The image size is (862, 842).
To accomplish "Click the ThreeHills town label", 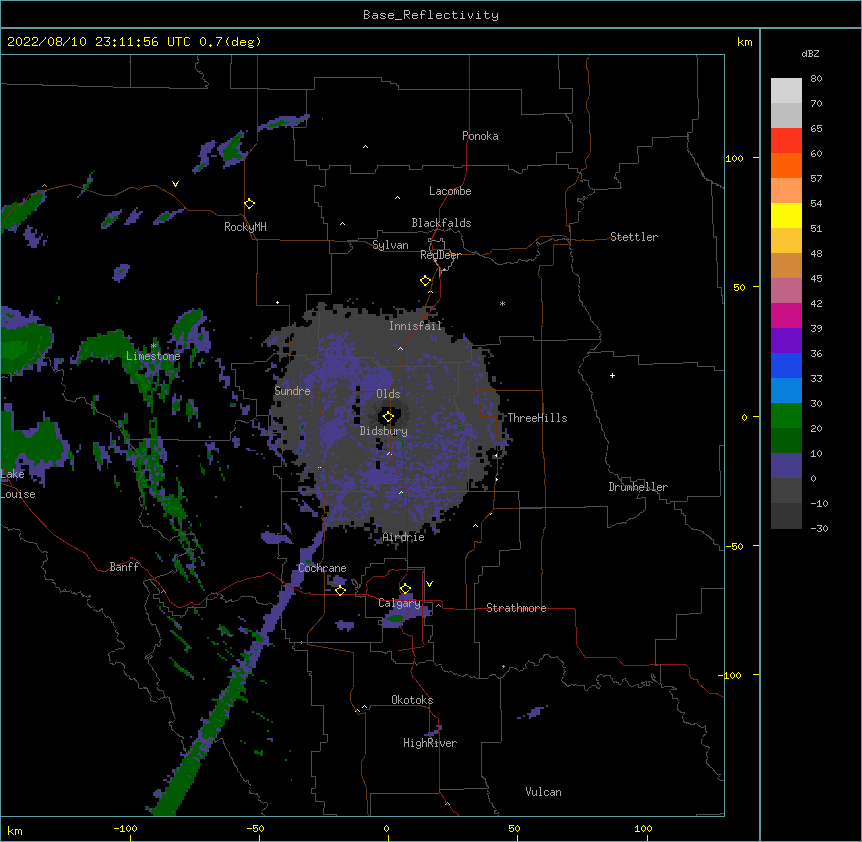I will (537, 418).
